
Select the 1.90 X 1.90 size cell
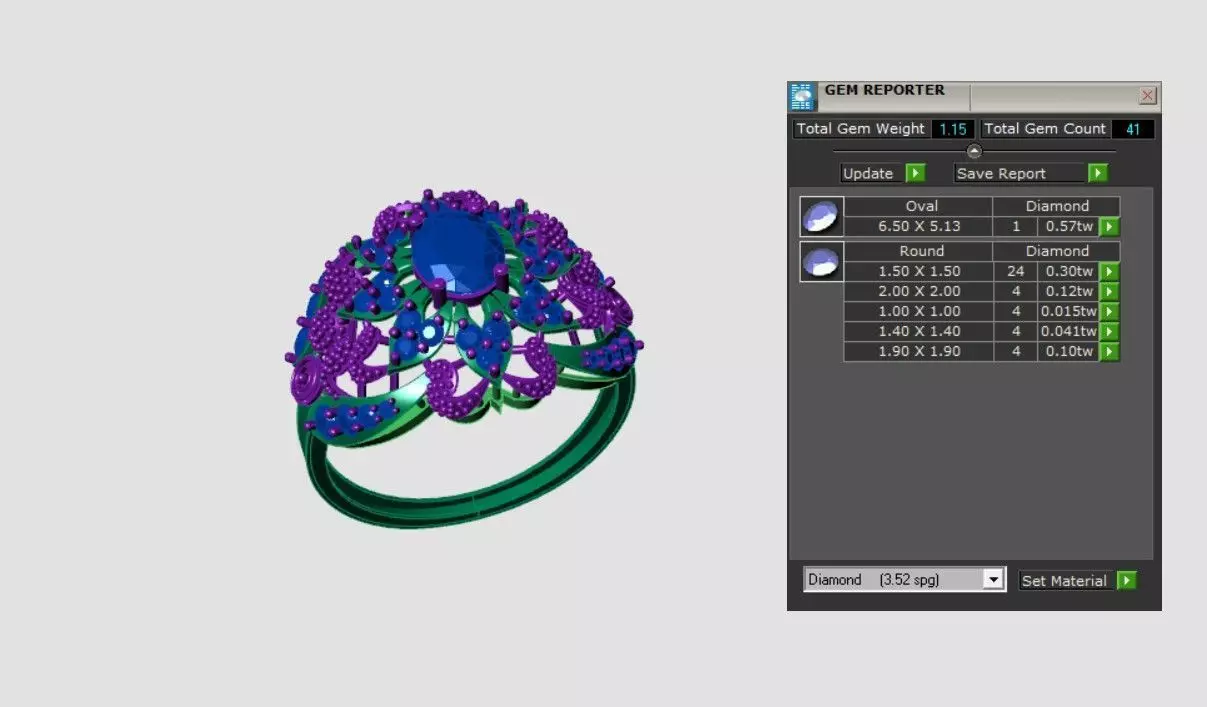[x=919, y=352]
